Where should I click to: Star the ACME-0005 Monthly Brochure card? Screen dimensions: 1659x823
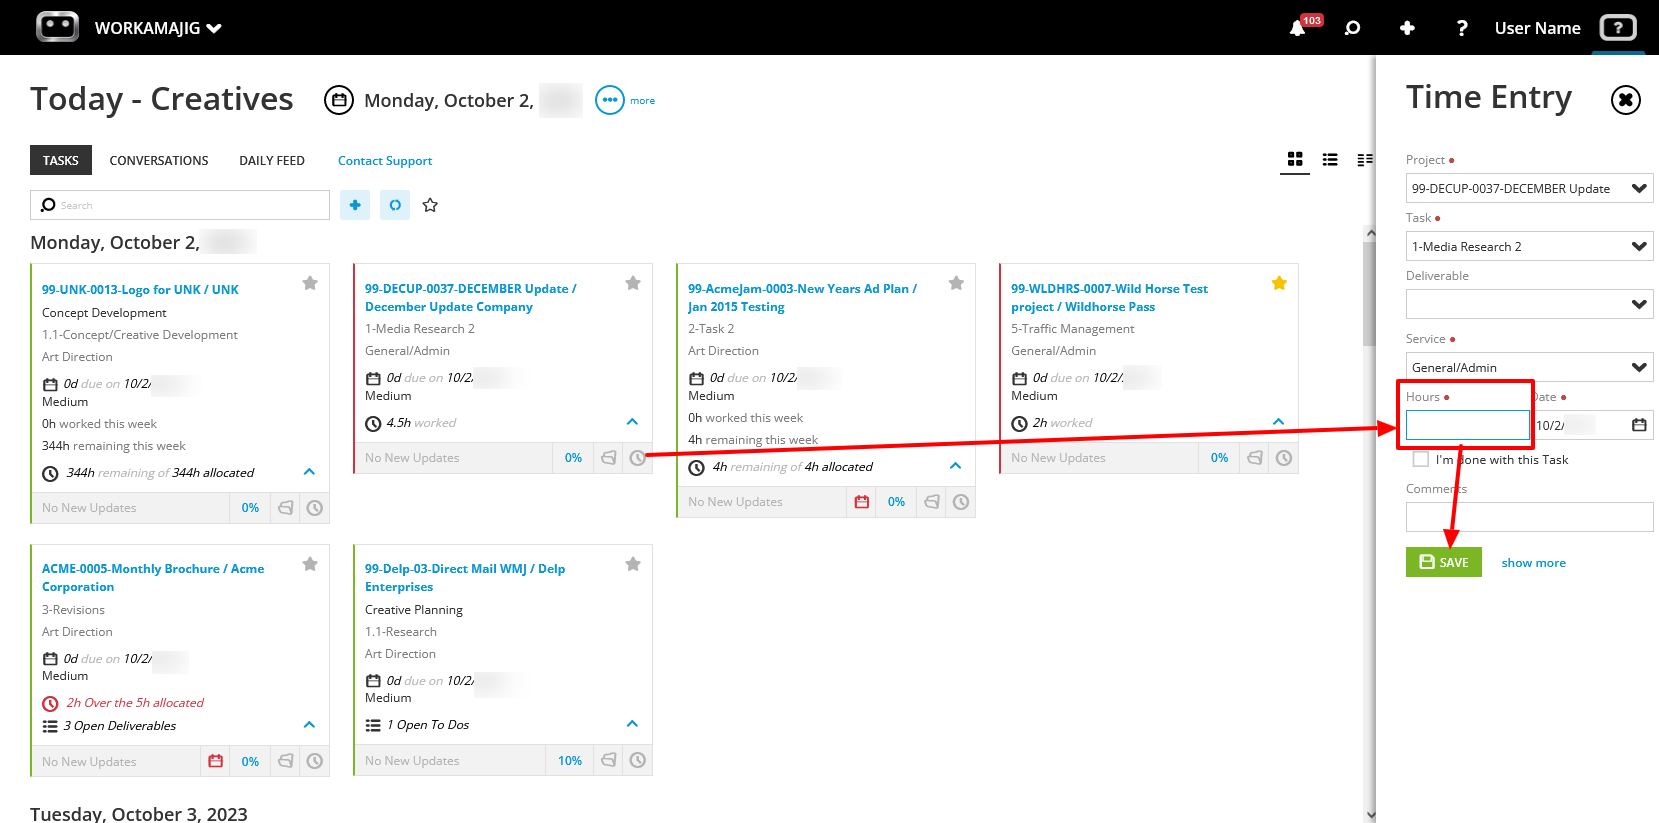[x=310, y=564]
